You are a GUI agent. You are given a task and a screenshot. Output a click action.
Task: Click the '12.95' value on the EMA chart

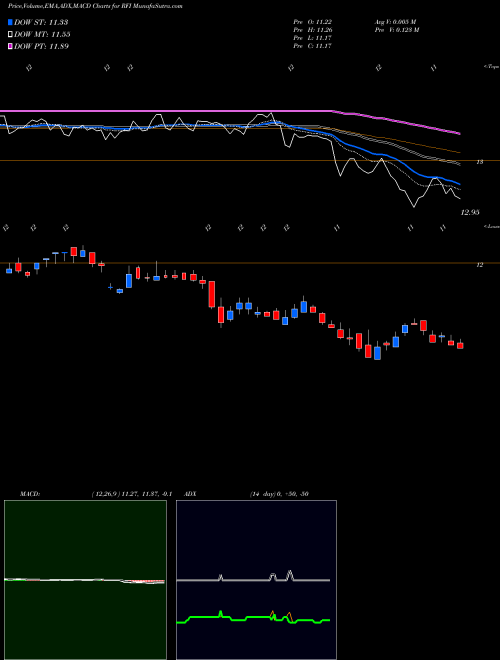pyautogui.click(x=470, y=213)
